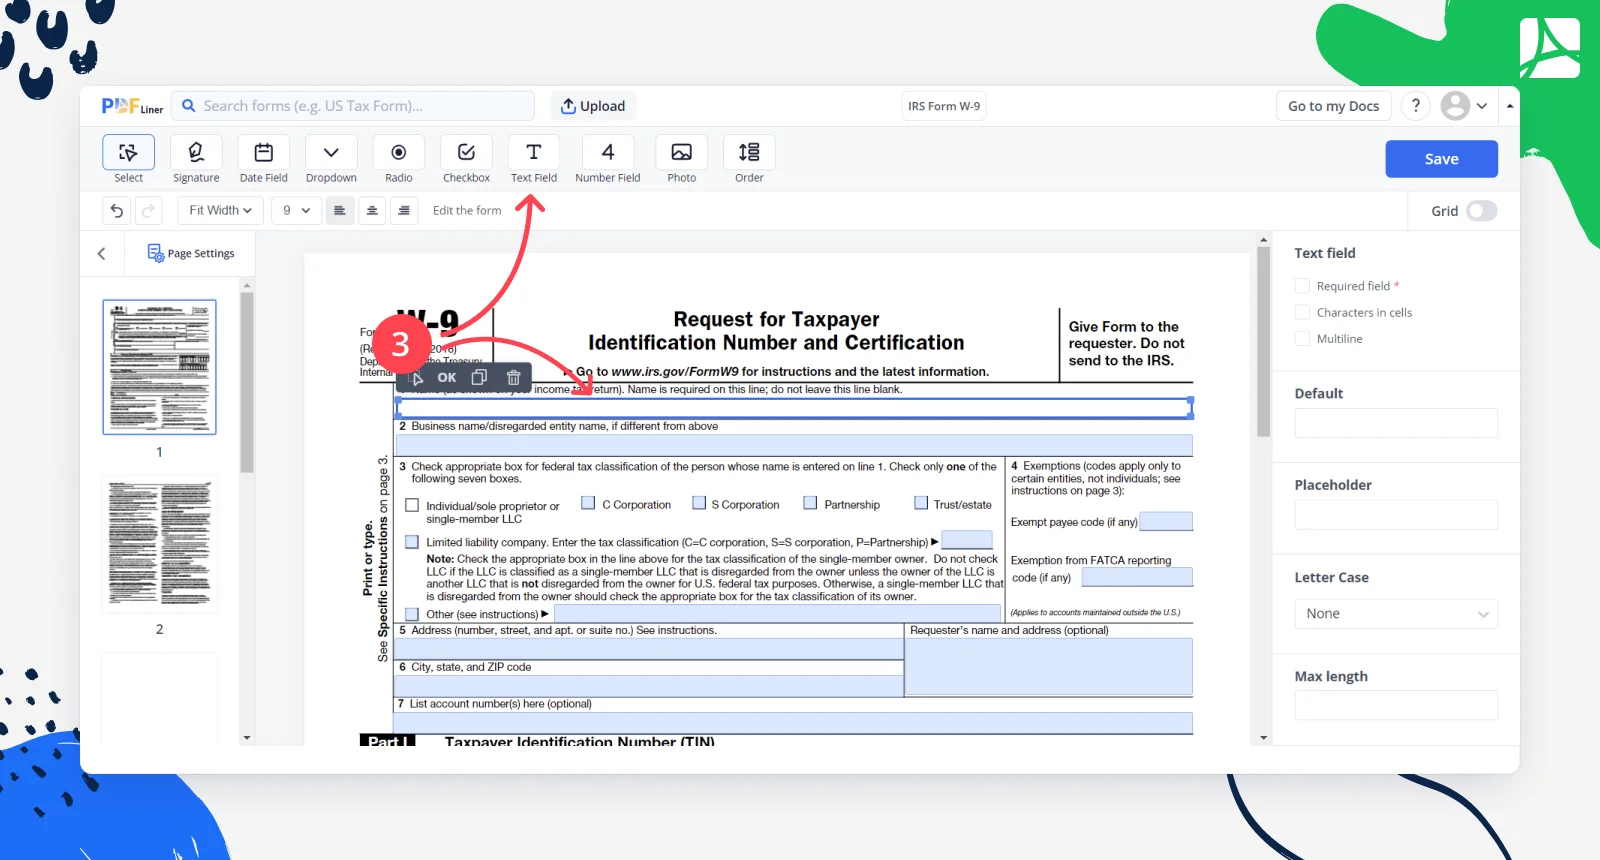Click the account numbers field line 7
Screen dimensions: 1600x860
[794, 722]
